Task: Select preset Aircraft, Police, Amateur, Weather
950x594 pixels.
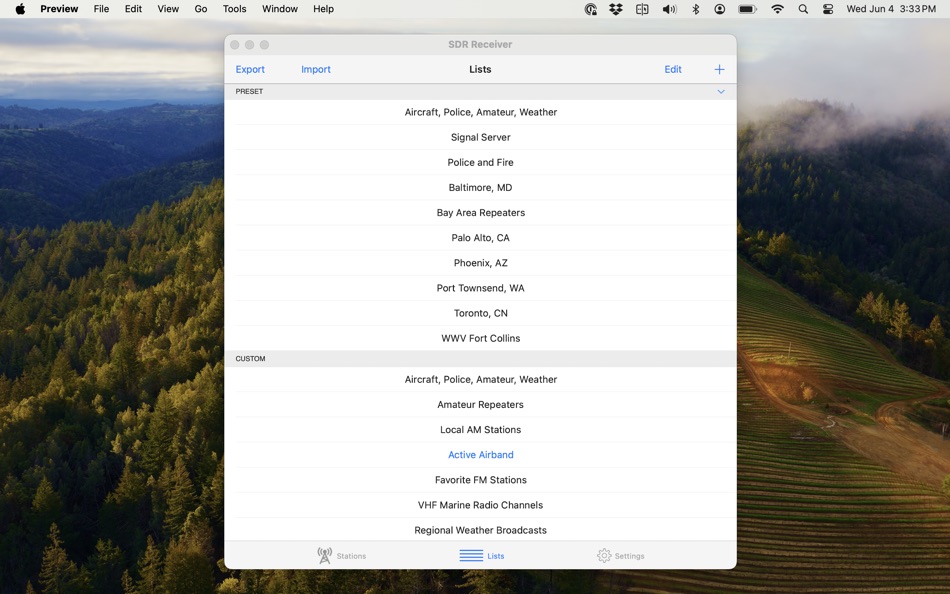Action: coord(480,112)
